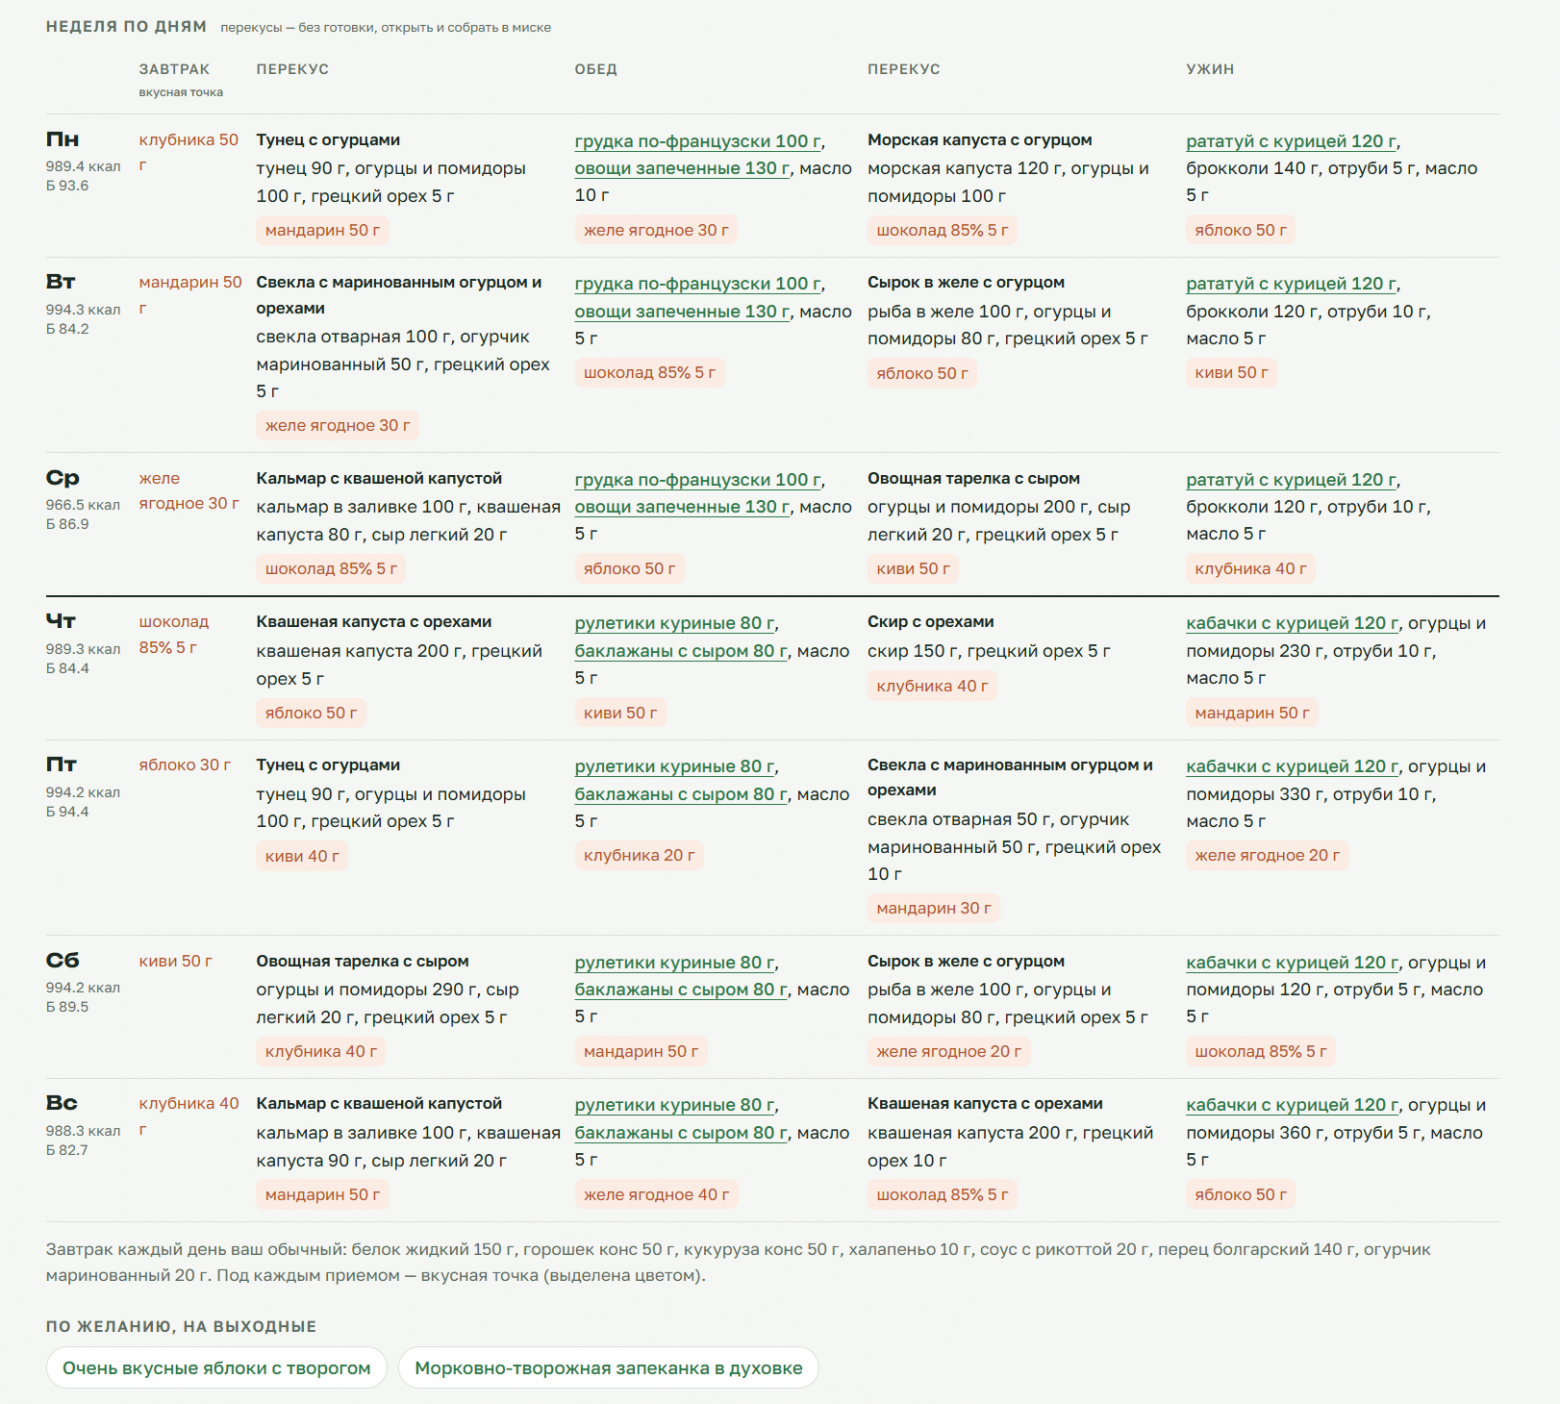Click the 'ОБЕД' column header
This screenshot has width=1560, height=1404.
[x=596, y=69]
